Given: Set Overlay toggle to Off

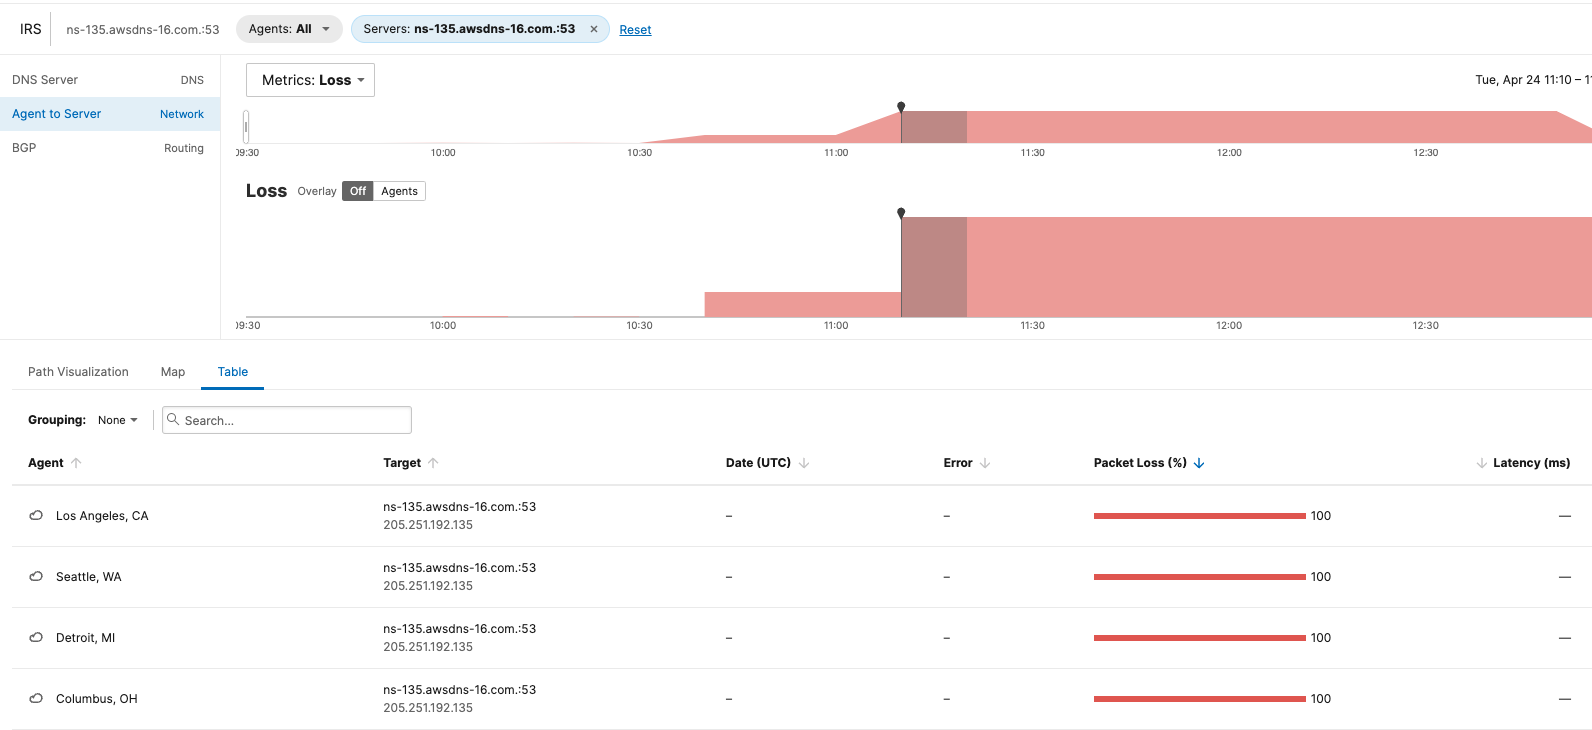Looking at the screenshot, I should coord(358,191).
